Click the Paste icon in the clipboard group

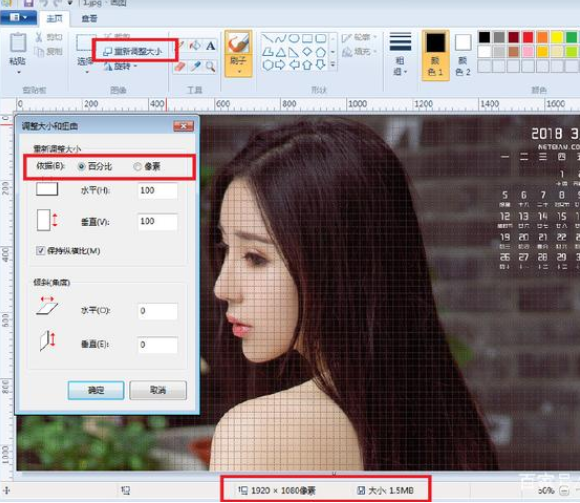[x=18, y=43]
